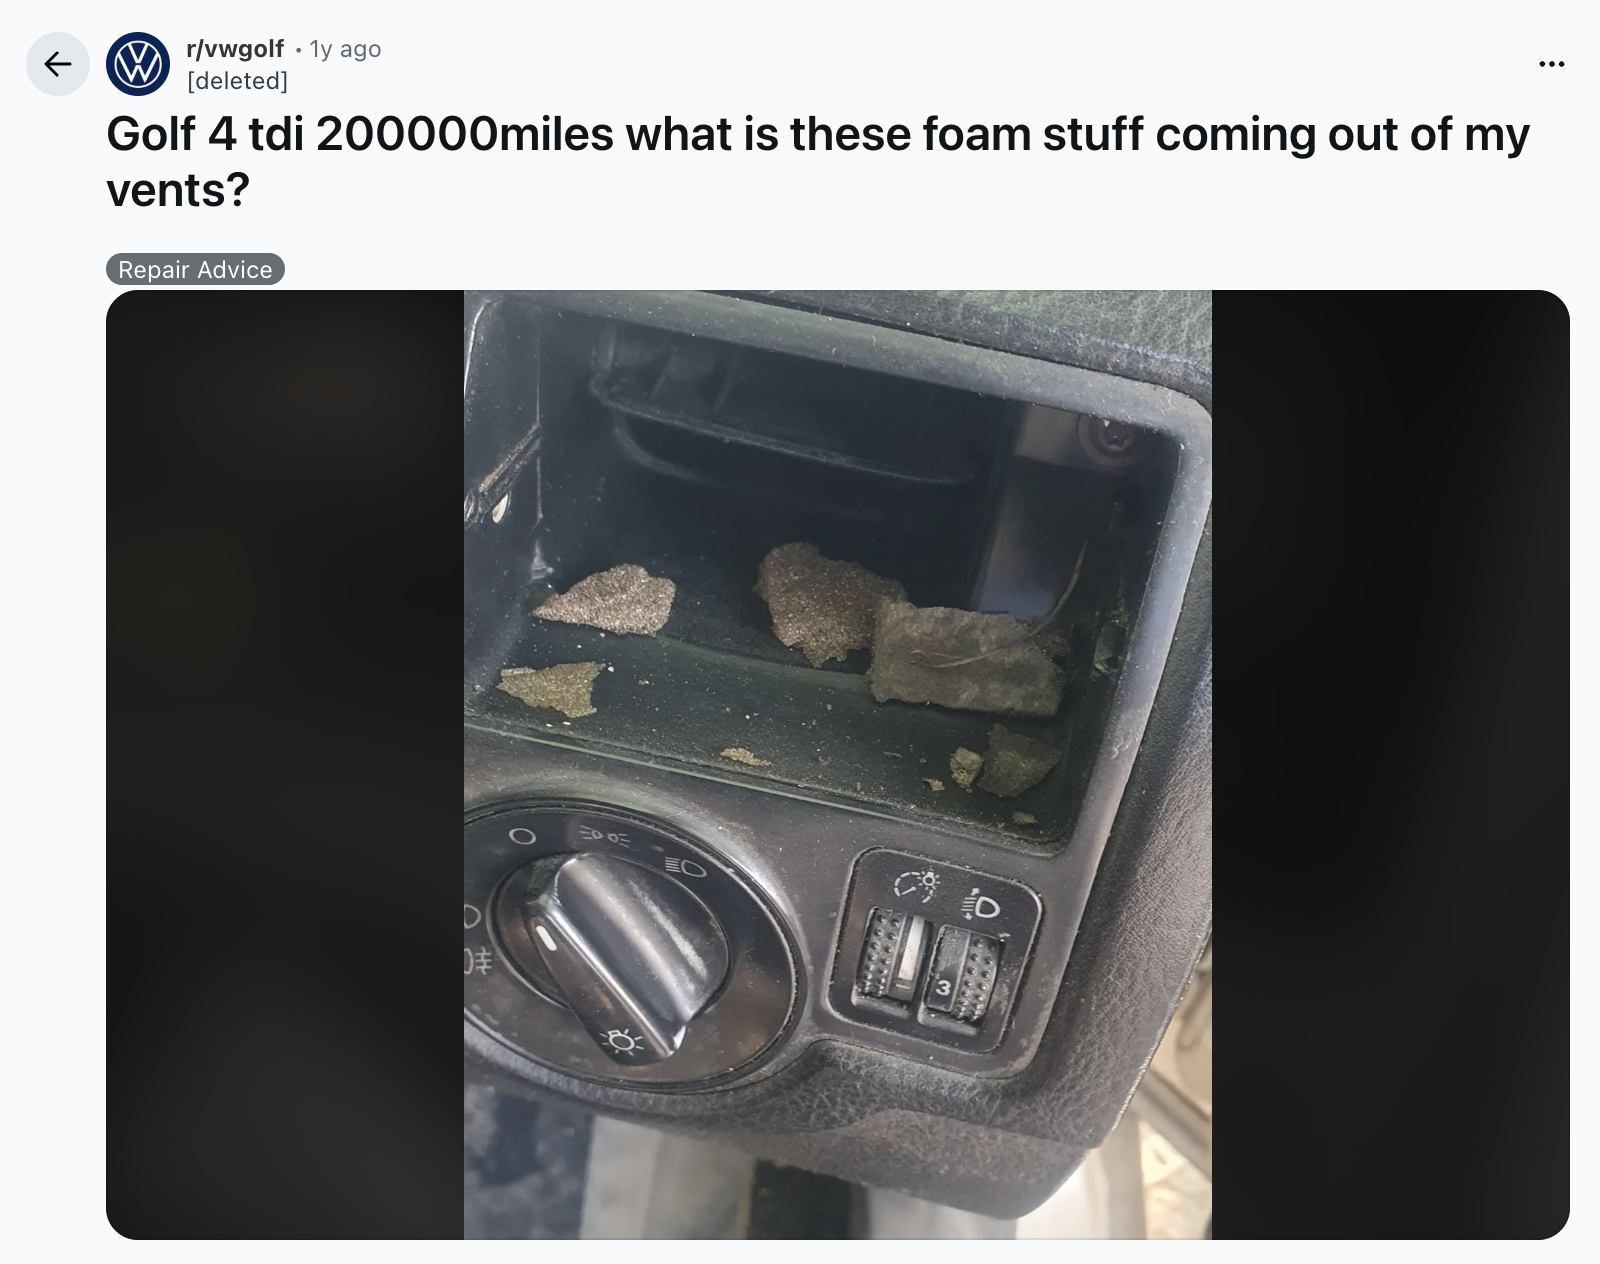Open the VW logo subreddit avatar
Screen dimensions: 1600x1264
138,64
